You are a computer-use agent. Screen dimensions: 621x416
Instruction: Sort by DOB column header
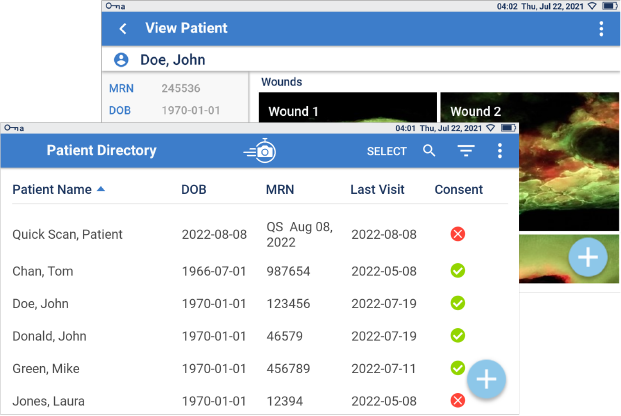[x=194, y=189]
